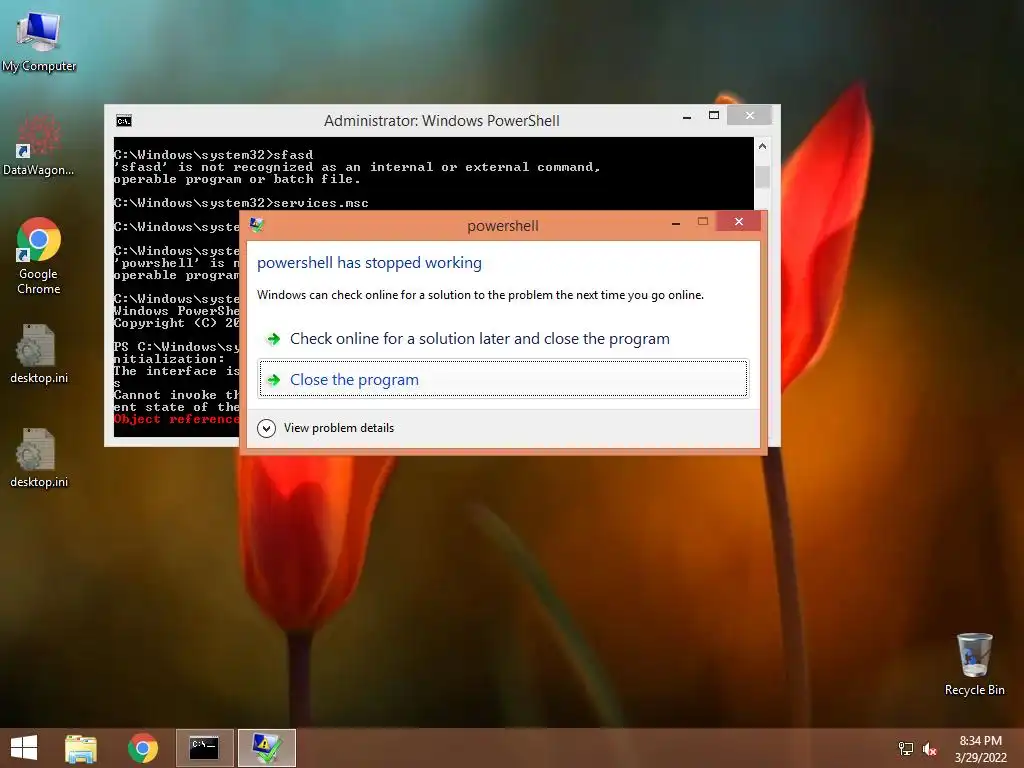1024x768 pixels.
Task: Click the PowerShell window system menu icon
Action: 124,121
